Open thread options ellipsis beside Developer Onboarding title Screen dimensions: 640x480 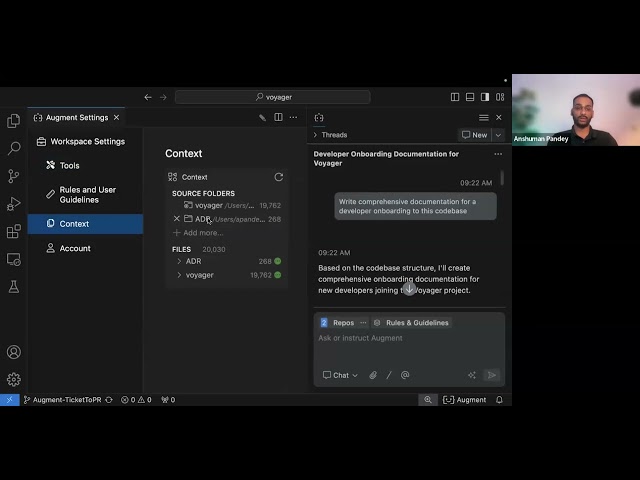[x=498, y=154]
